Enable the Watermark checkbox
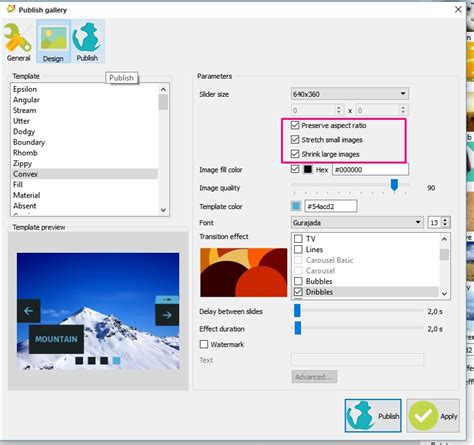 [x=204, y=344]
